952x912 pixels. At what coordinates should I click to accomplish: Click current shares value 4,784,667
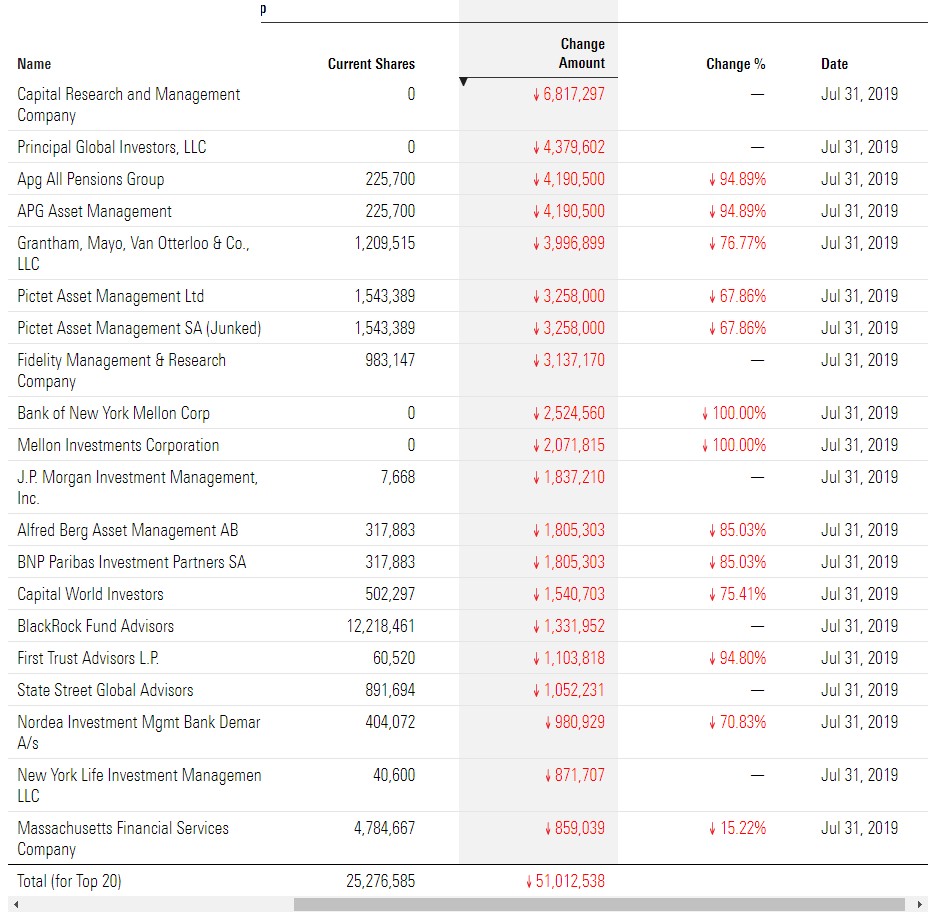(384, 828)
